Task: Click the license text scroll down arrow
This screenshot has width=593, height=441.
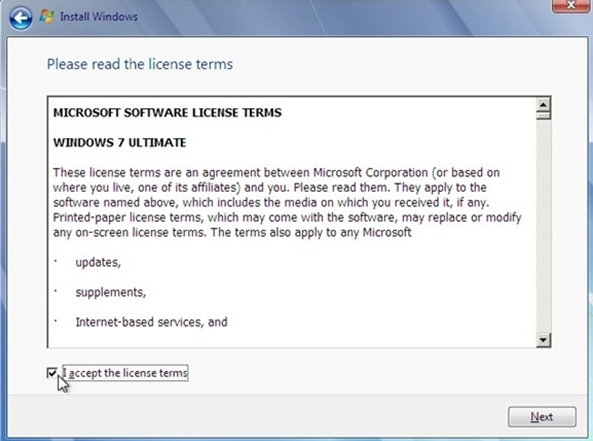Action: [543, 340]
